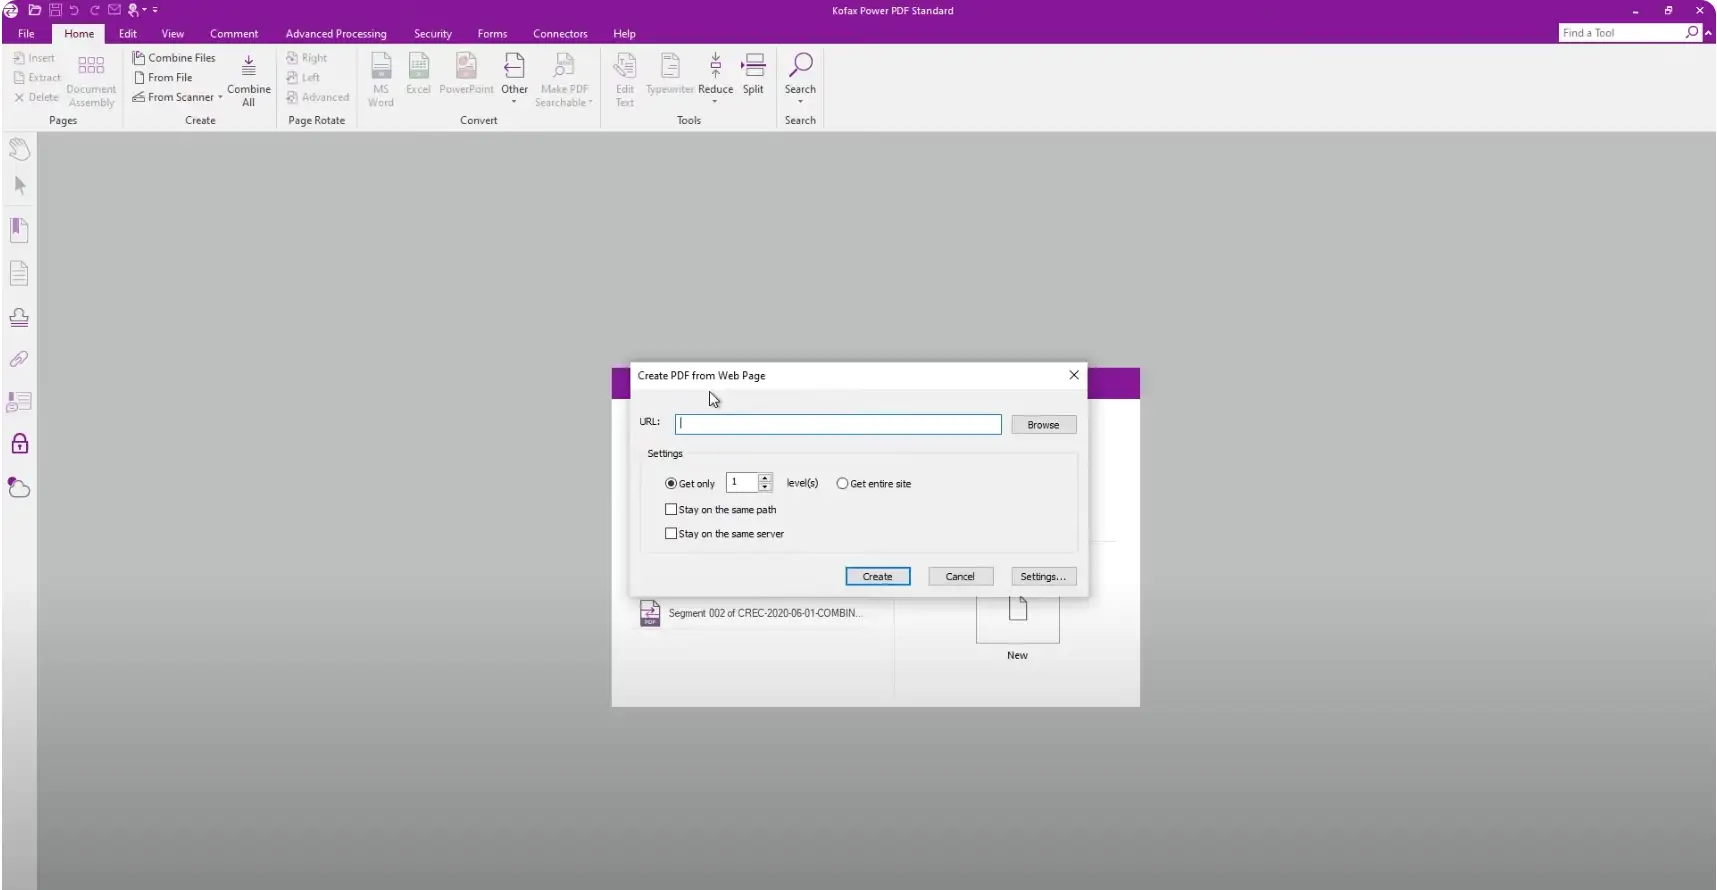Viewport: 1717px width, 890px height.
Task: Switch to the Comment tab
Action: click(x=234, y=34)
